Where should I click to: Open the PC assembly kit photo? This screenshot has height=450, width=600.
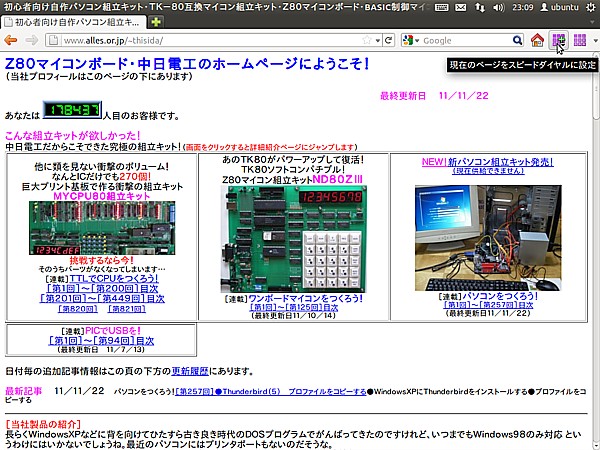point(488,238)
